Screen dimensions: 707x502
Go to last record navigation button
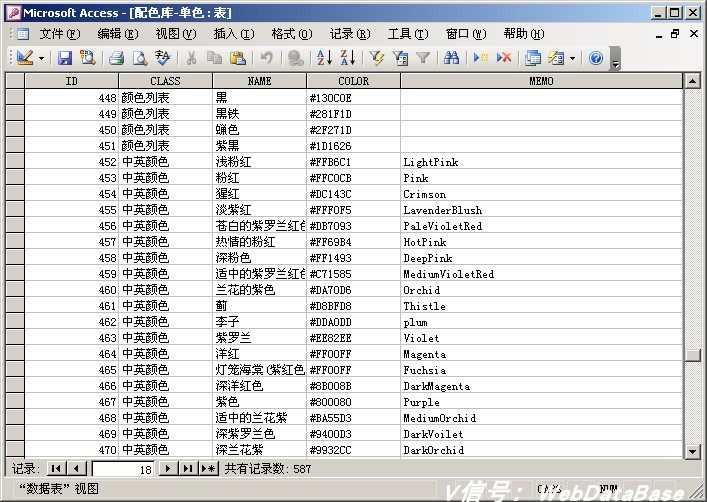tap(188, 469)
